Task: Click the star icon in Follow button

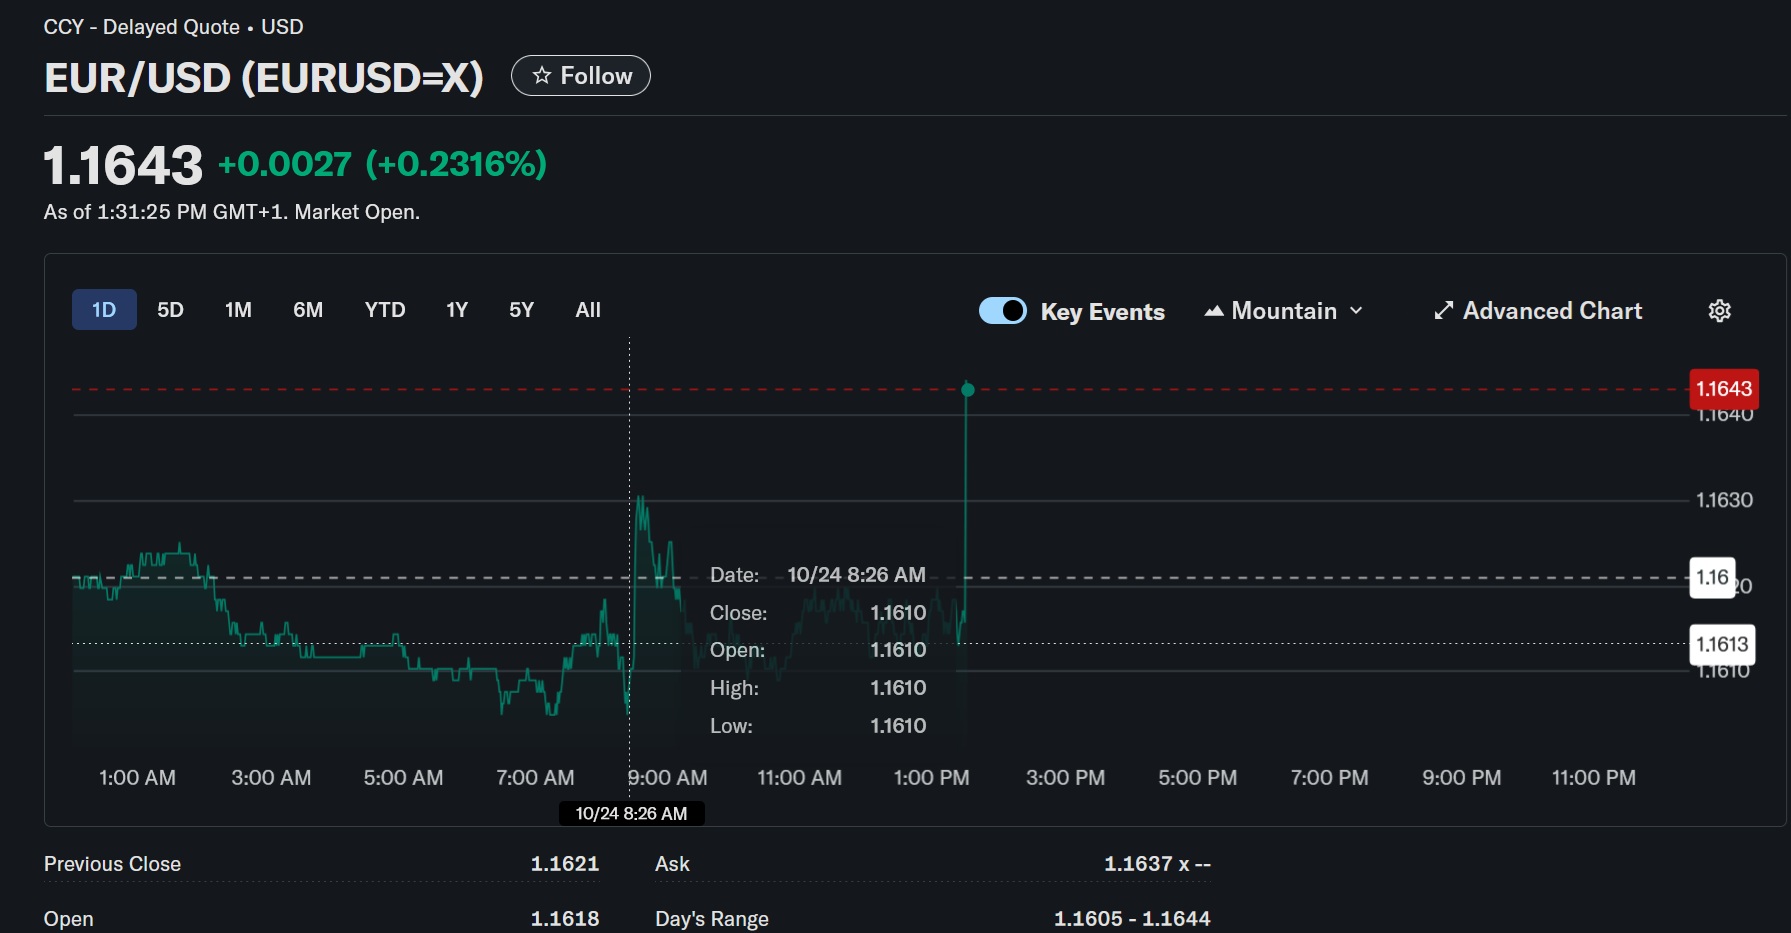Action: click(542, 76)
